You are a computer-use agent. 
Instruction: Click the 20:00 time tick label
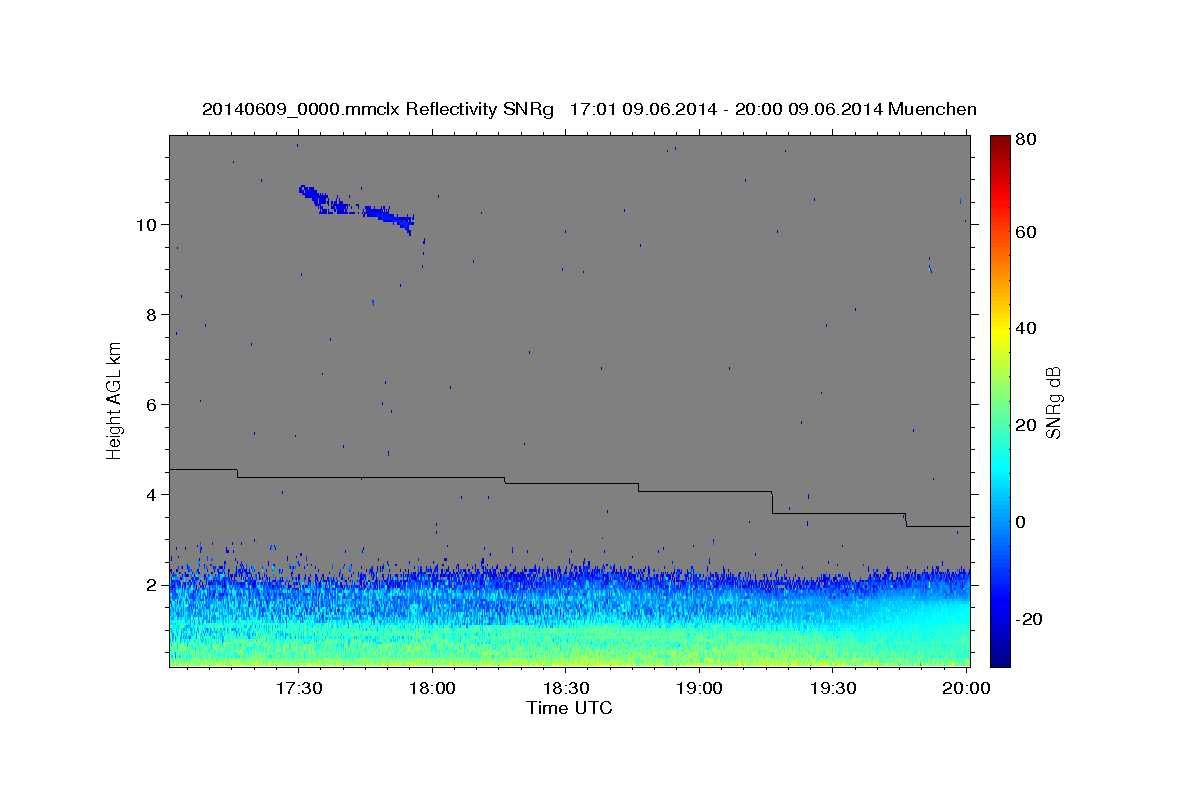tap(966, 689)
